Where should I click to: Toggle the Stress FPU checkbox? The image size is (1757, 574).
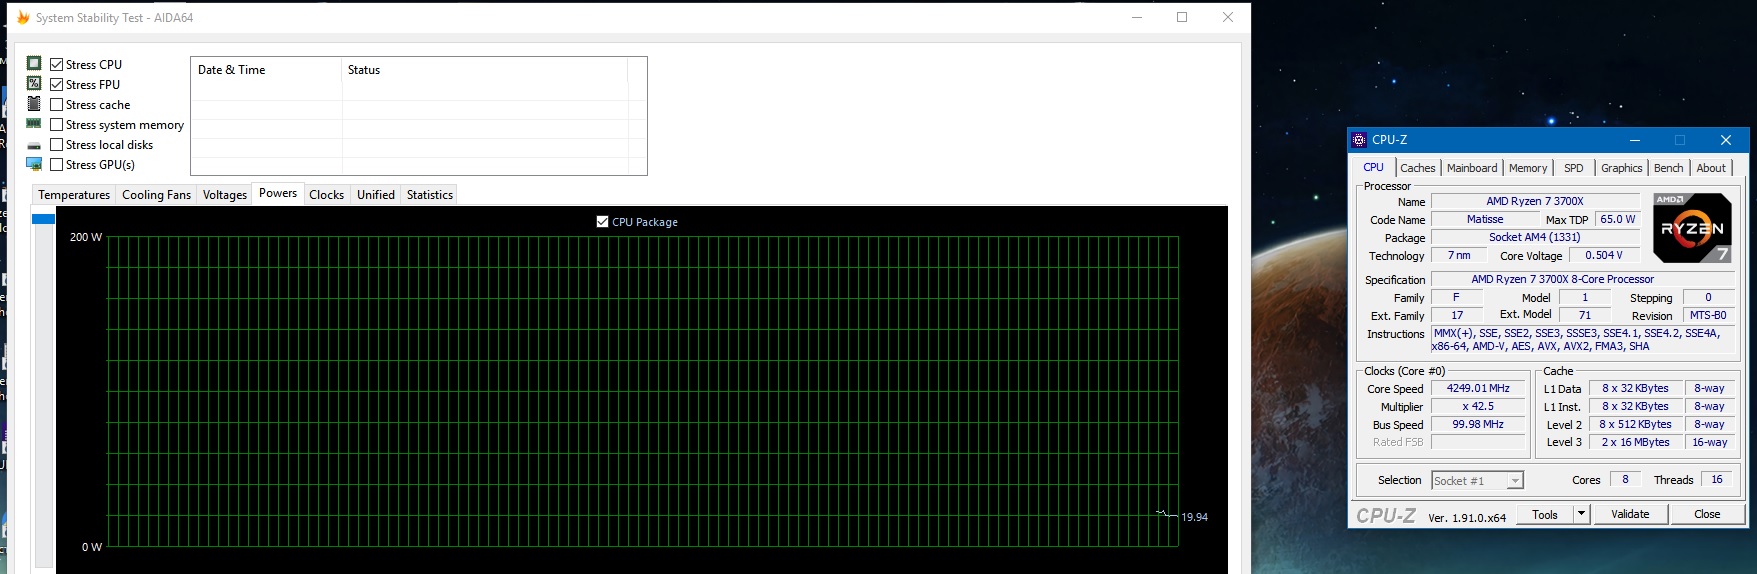tap(57, 84)
